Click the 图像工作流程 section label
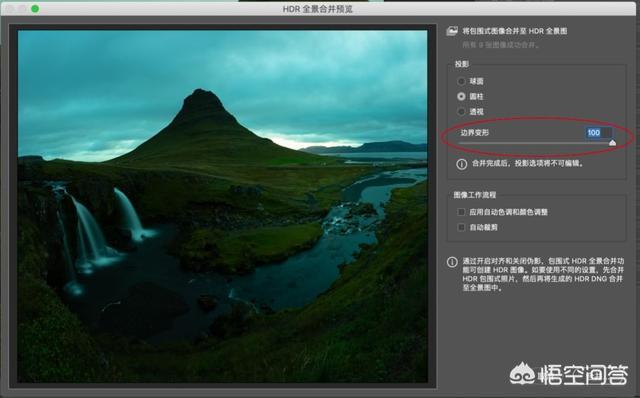Viewport: 640px width, 398px height. tap(475, 195)
